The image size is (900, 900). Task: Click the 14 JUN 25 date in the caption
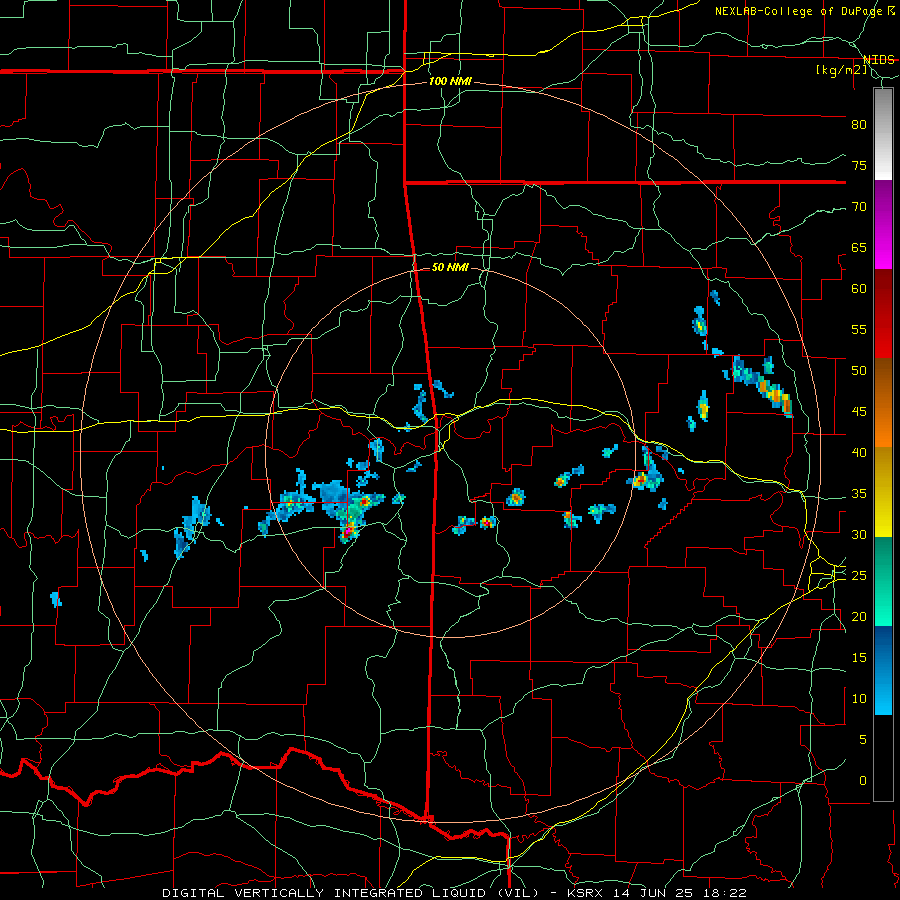point(653,893)
